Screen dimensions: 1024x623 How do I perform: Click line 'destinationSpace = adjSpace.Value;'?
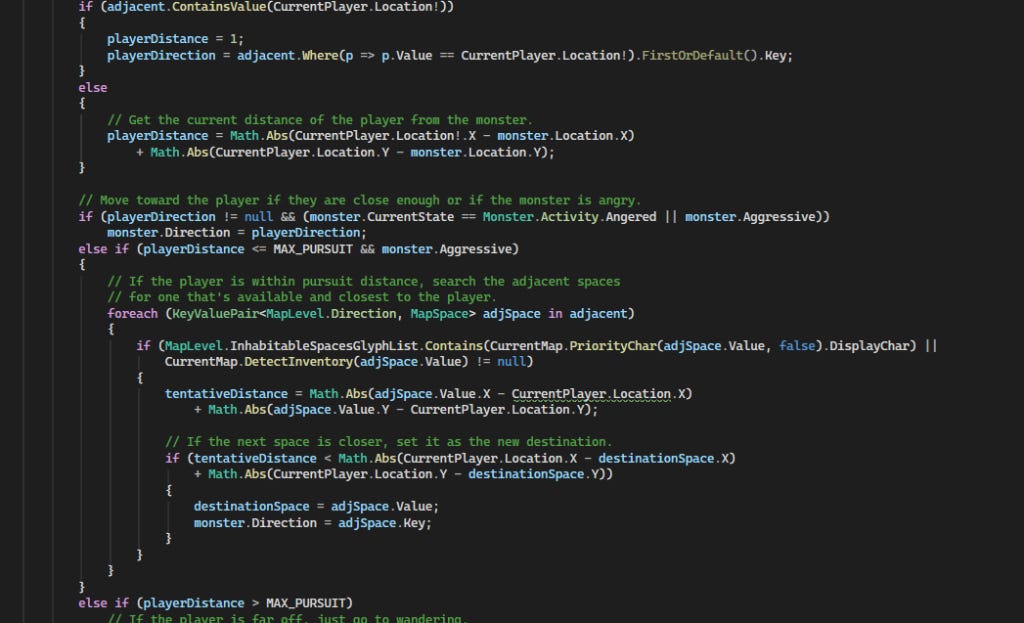click(x=317, y=507)
